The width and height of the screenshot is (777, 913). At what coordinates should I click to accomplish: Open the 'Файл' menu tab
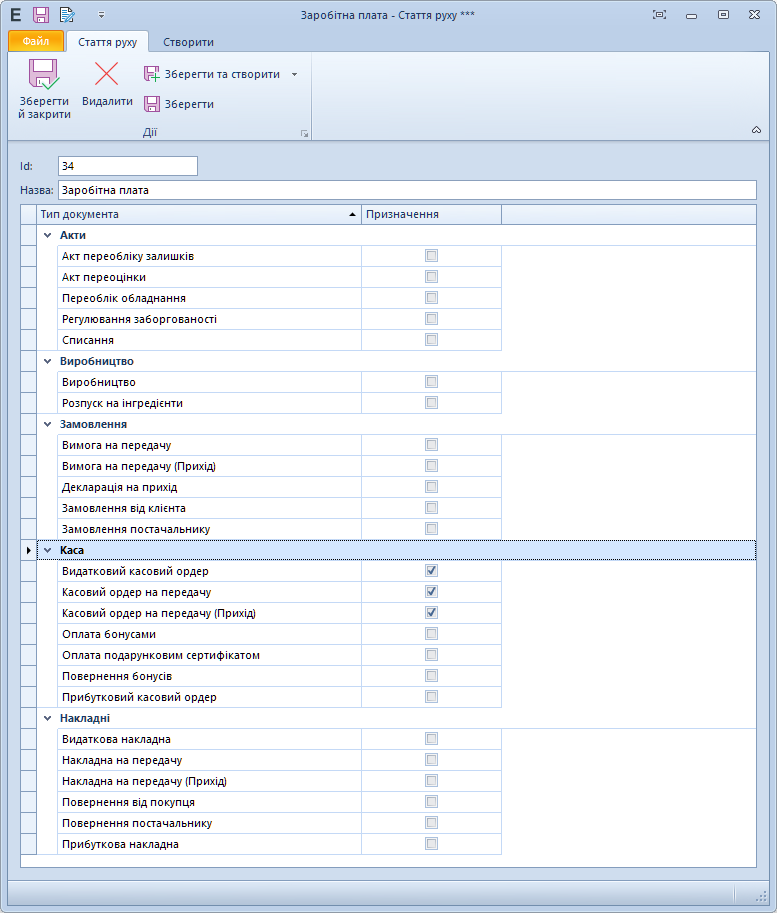coord(36,41)
